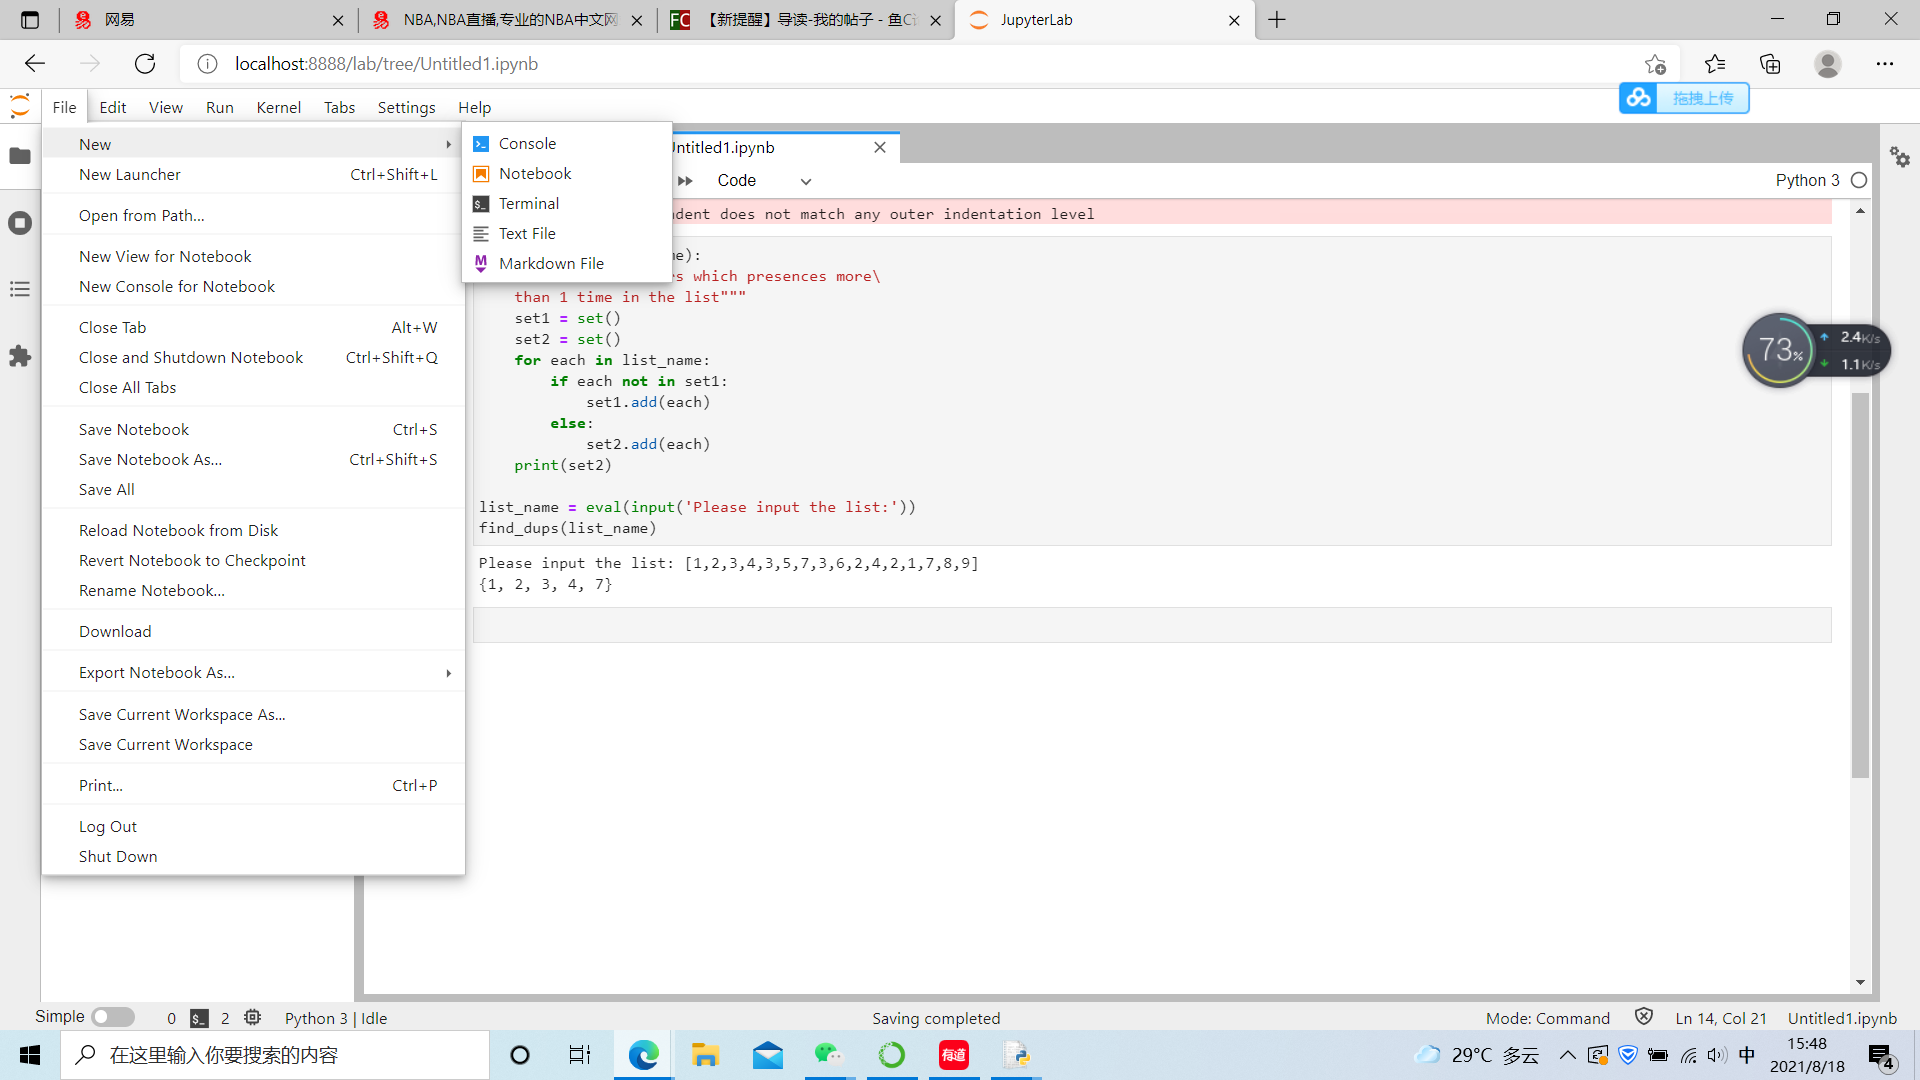Click the Tabs menu in menu bar
Image resolution: width=1920 pixels, height=1080 pixels.
[x=339, y=107]
